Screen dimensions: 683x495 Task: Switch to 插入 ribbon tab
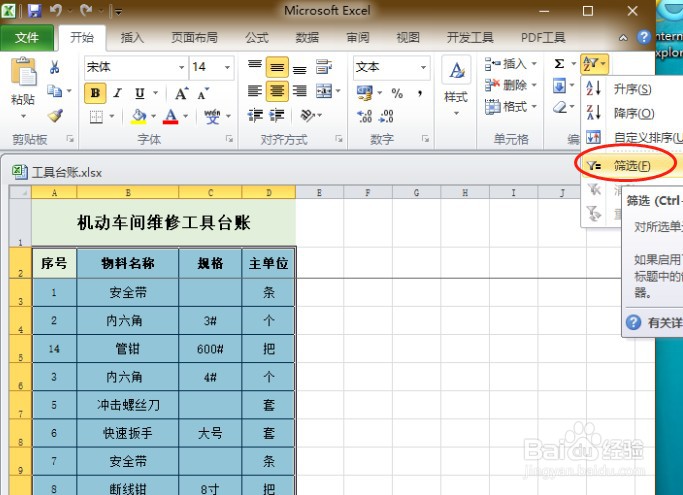(132, 38)
